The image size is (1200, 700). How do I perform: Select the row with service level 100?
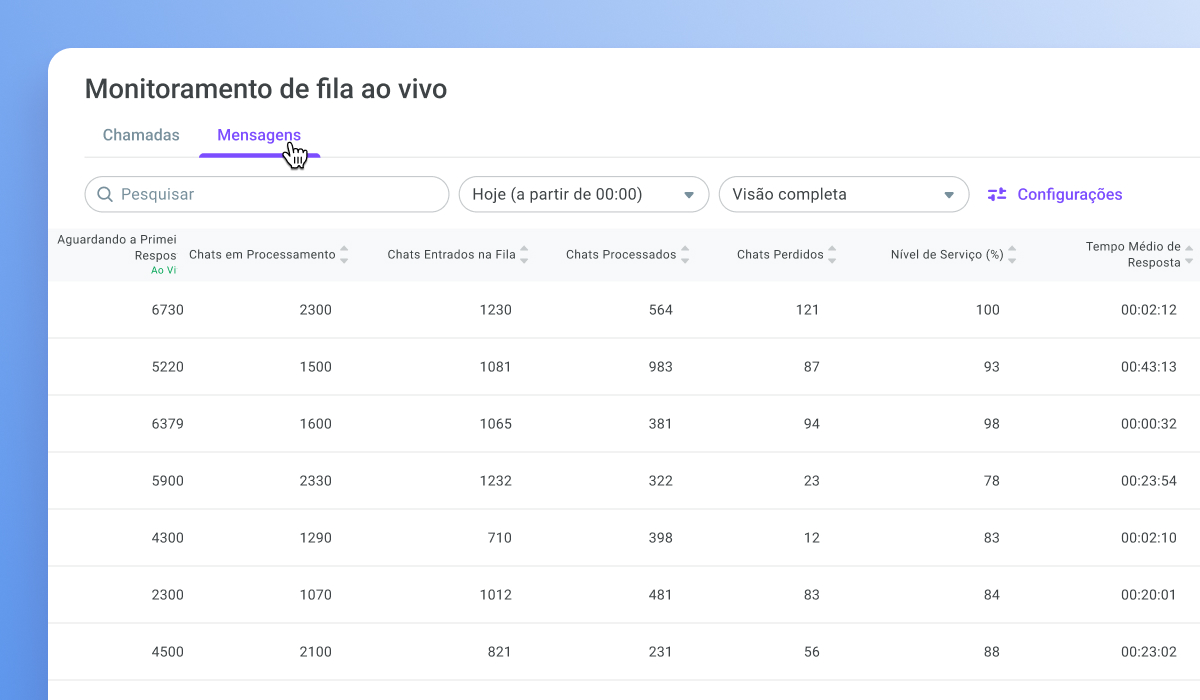[x=624, y=310]
